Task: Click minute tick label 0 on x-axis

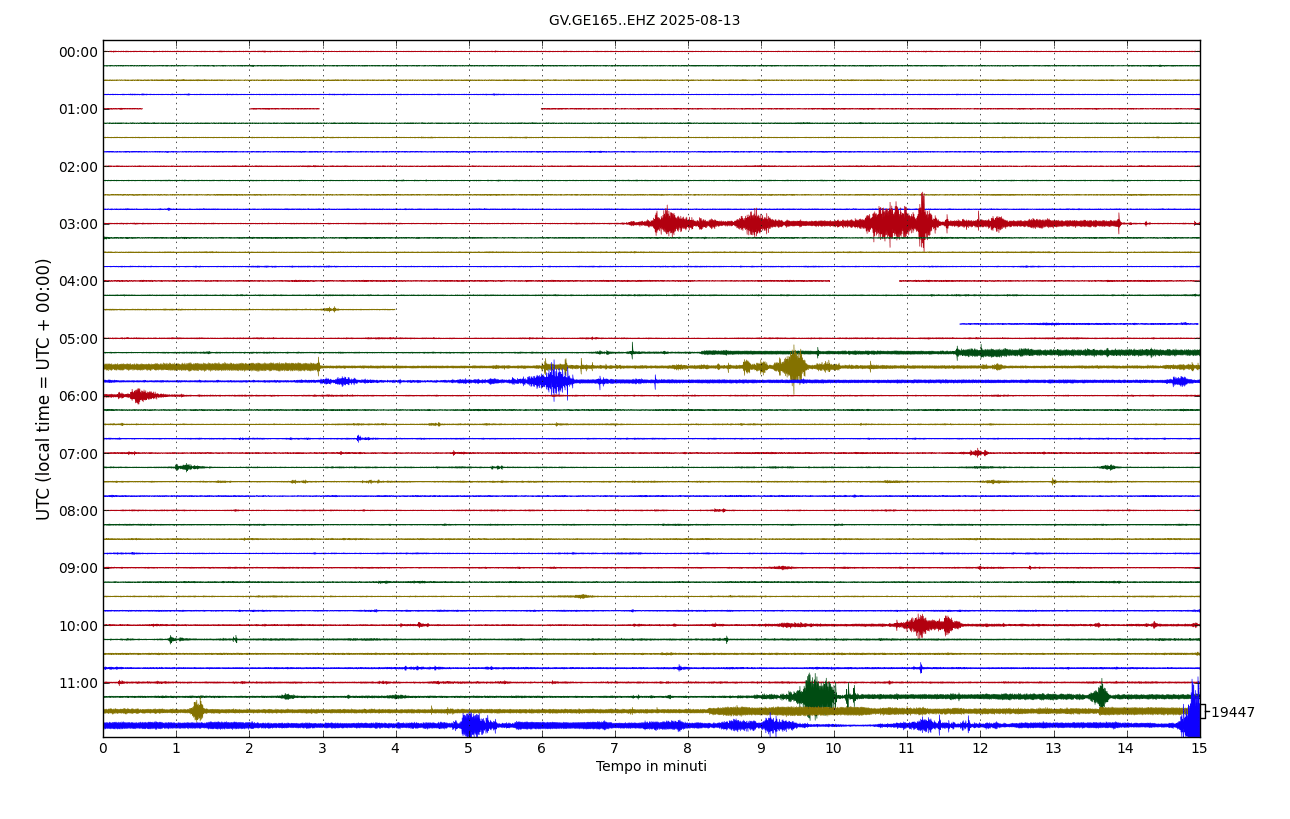Action: point(103,748)
